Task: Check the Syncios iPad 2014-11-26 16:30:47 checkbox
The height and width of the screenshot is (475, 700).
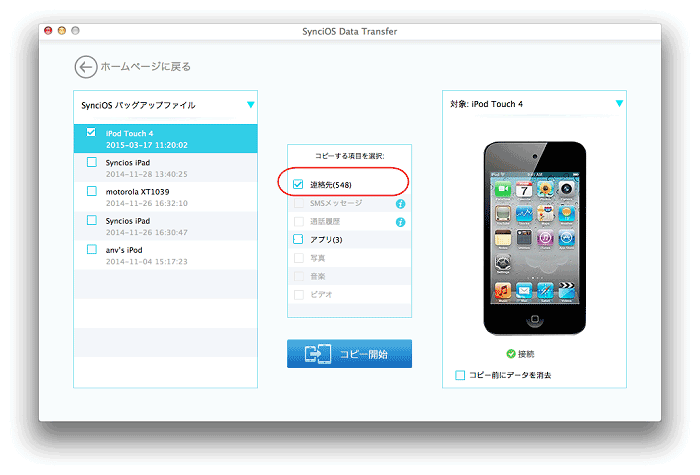Action: [x=92, y=220]
